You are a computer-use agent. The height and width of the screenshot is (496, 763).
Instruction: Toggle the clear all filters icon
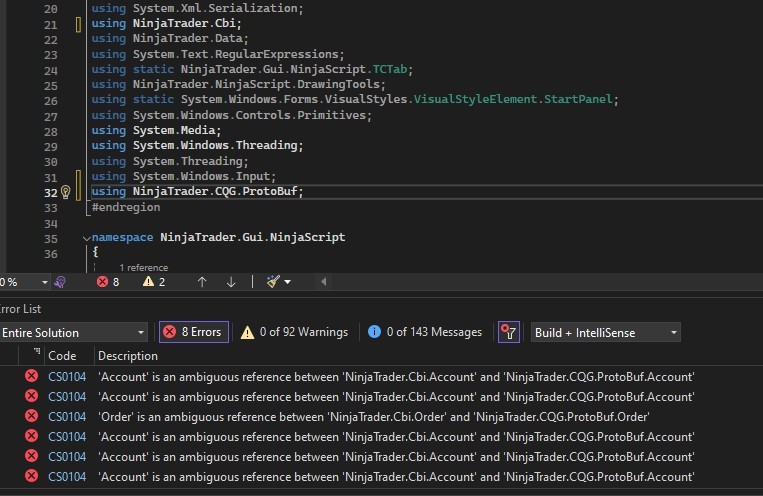509,332
